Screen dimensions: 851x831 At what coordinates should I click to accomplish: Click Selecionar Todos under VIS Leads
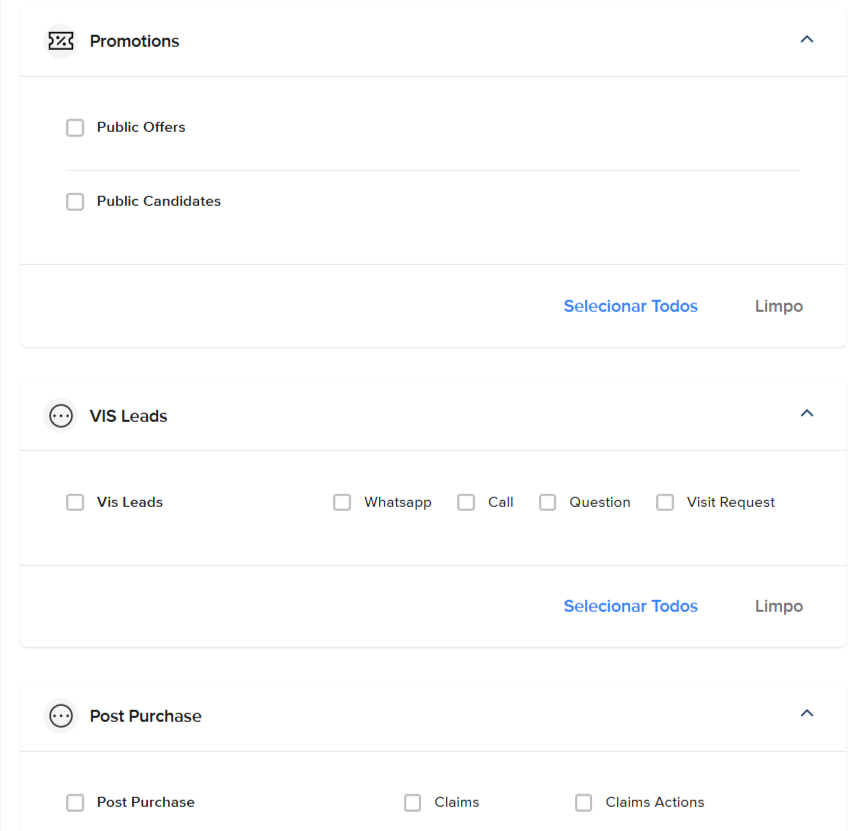631,606
